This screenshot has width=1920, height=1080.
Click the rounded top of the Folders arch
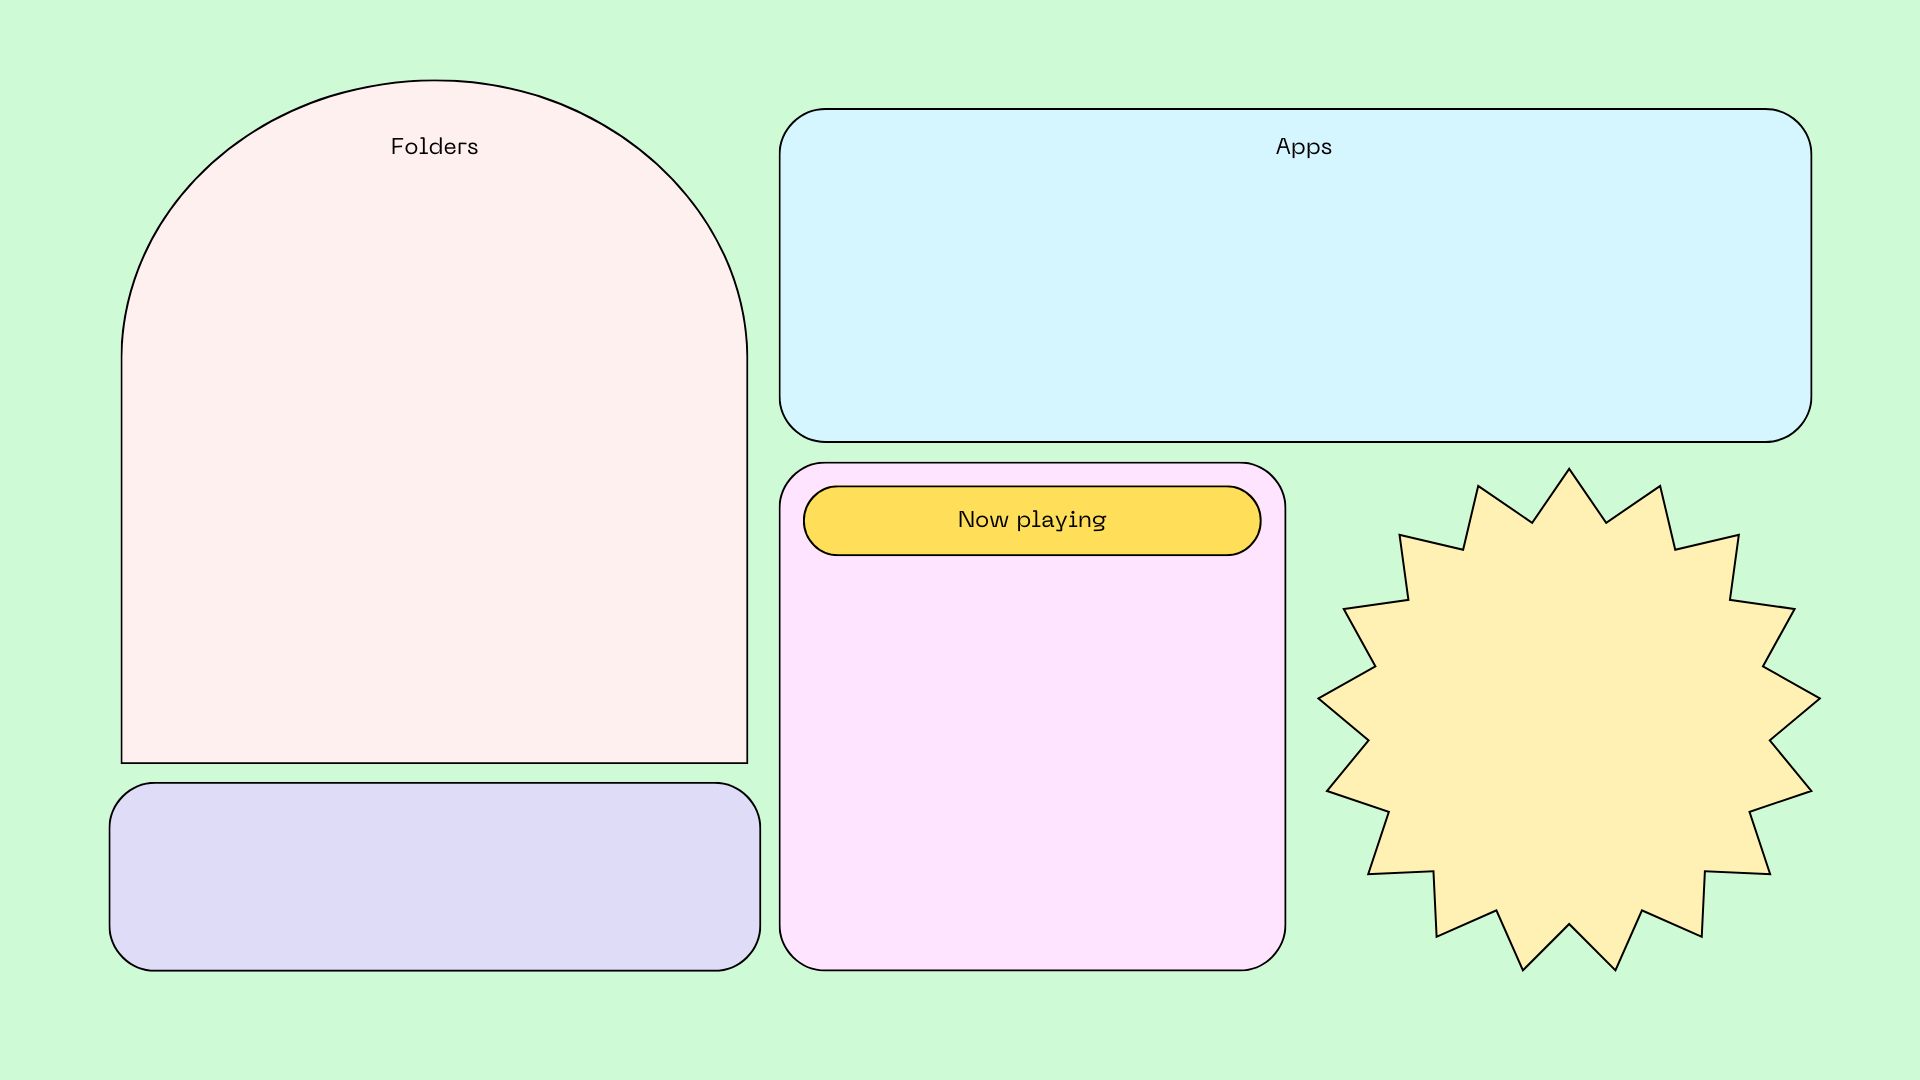point(434,90)
